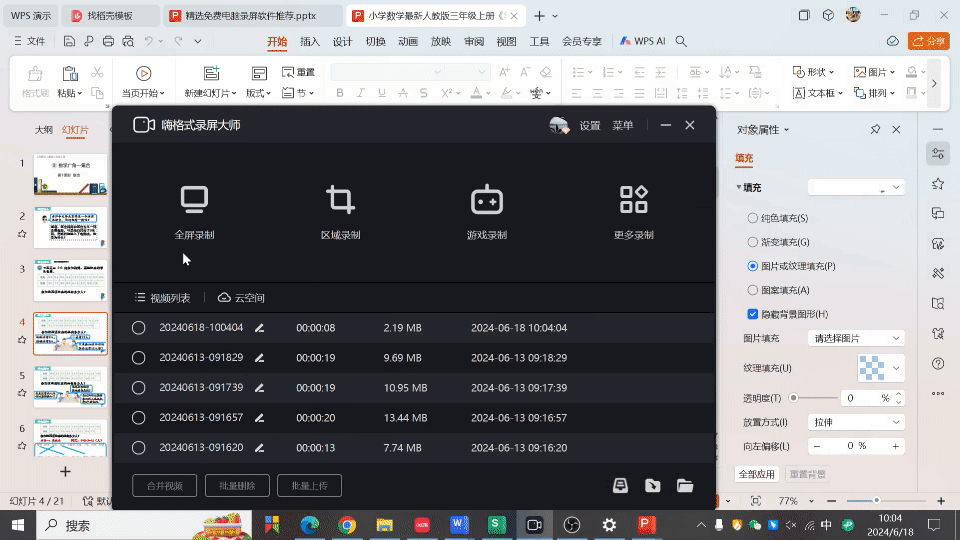Open Google Chrome from the taskbar

point(347,525)
